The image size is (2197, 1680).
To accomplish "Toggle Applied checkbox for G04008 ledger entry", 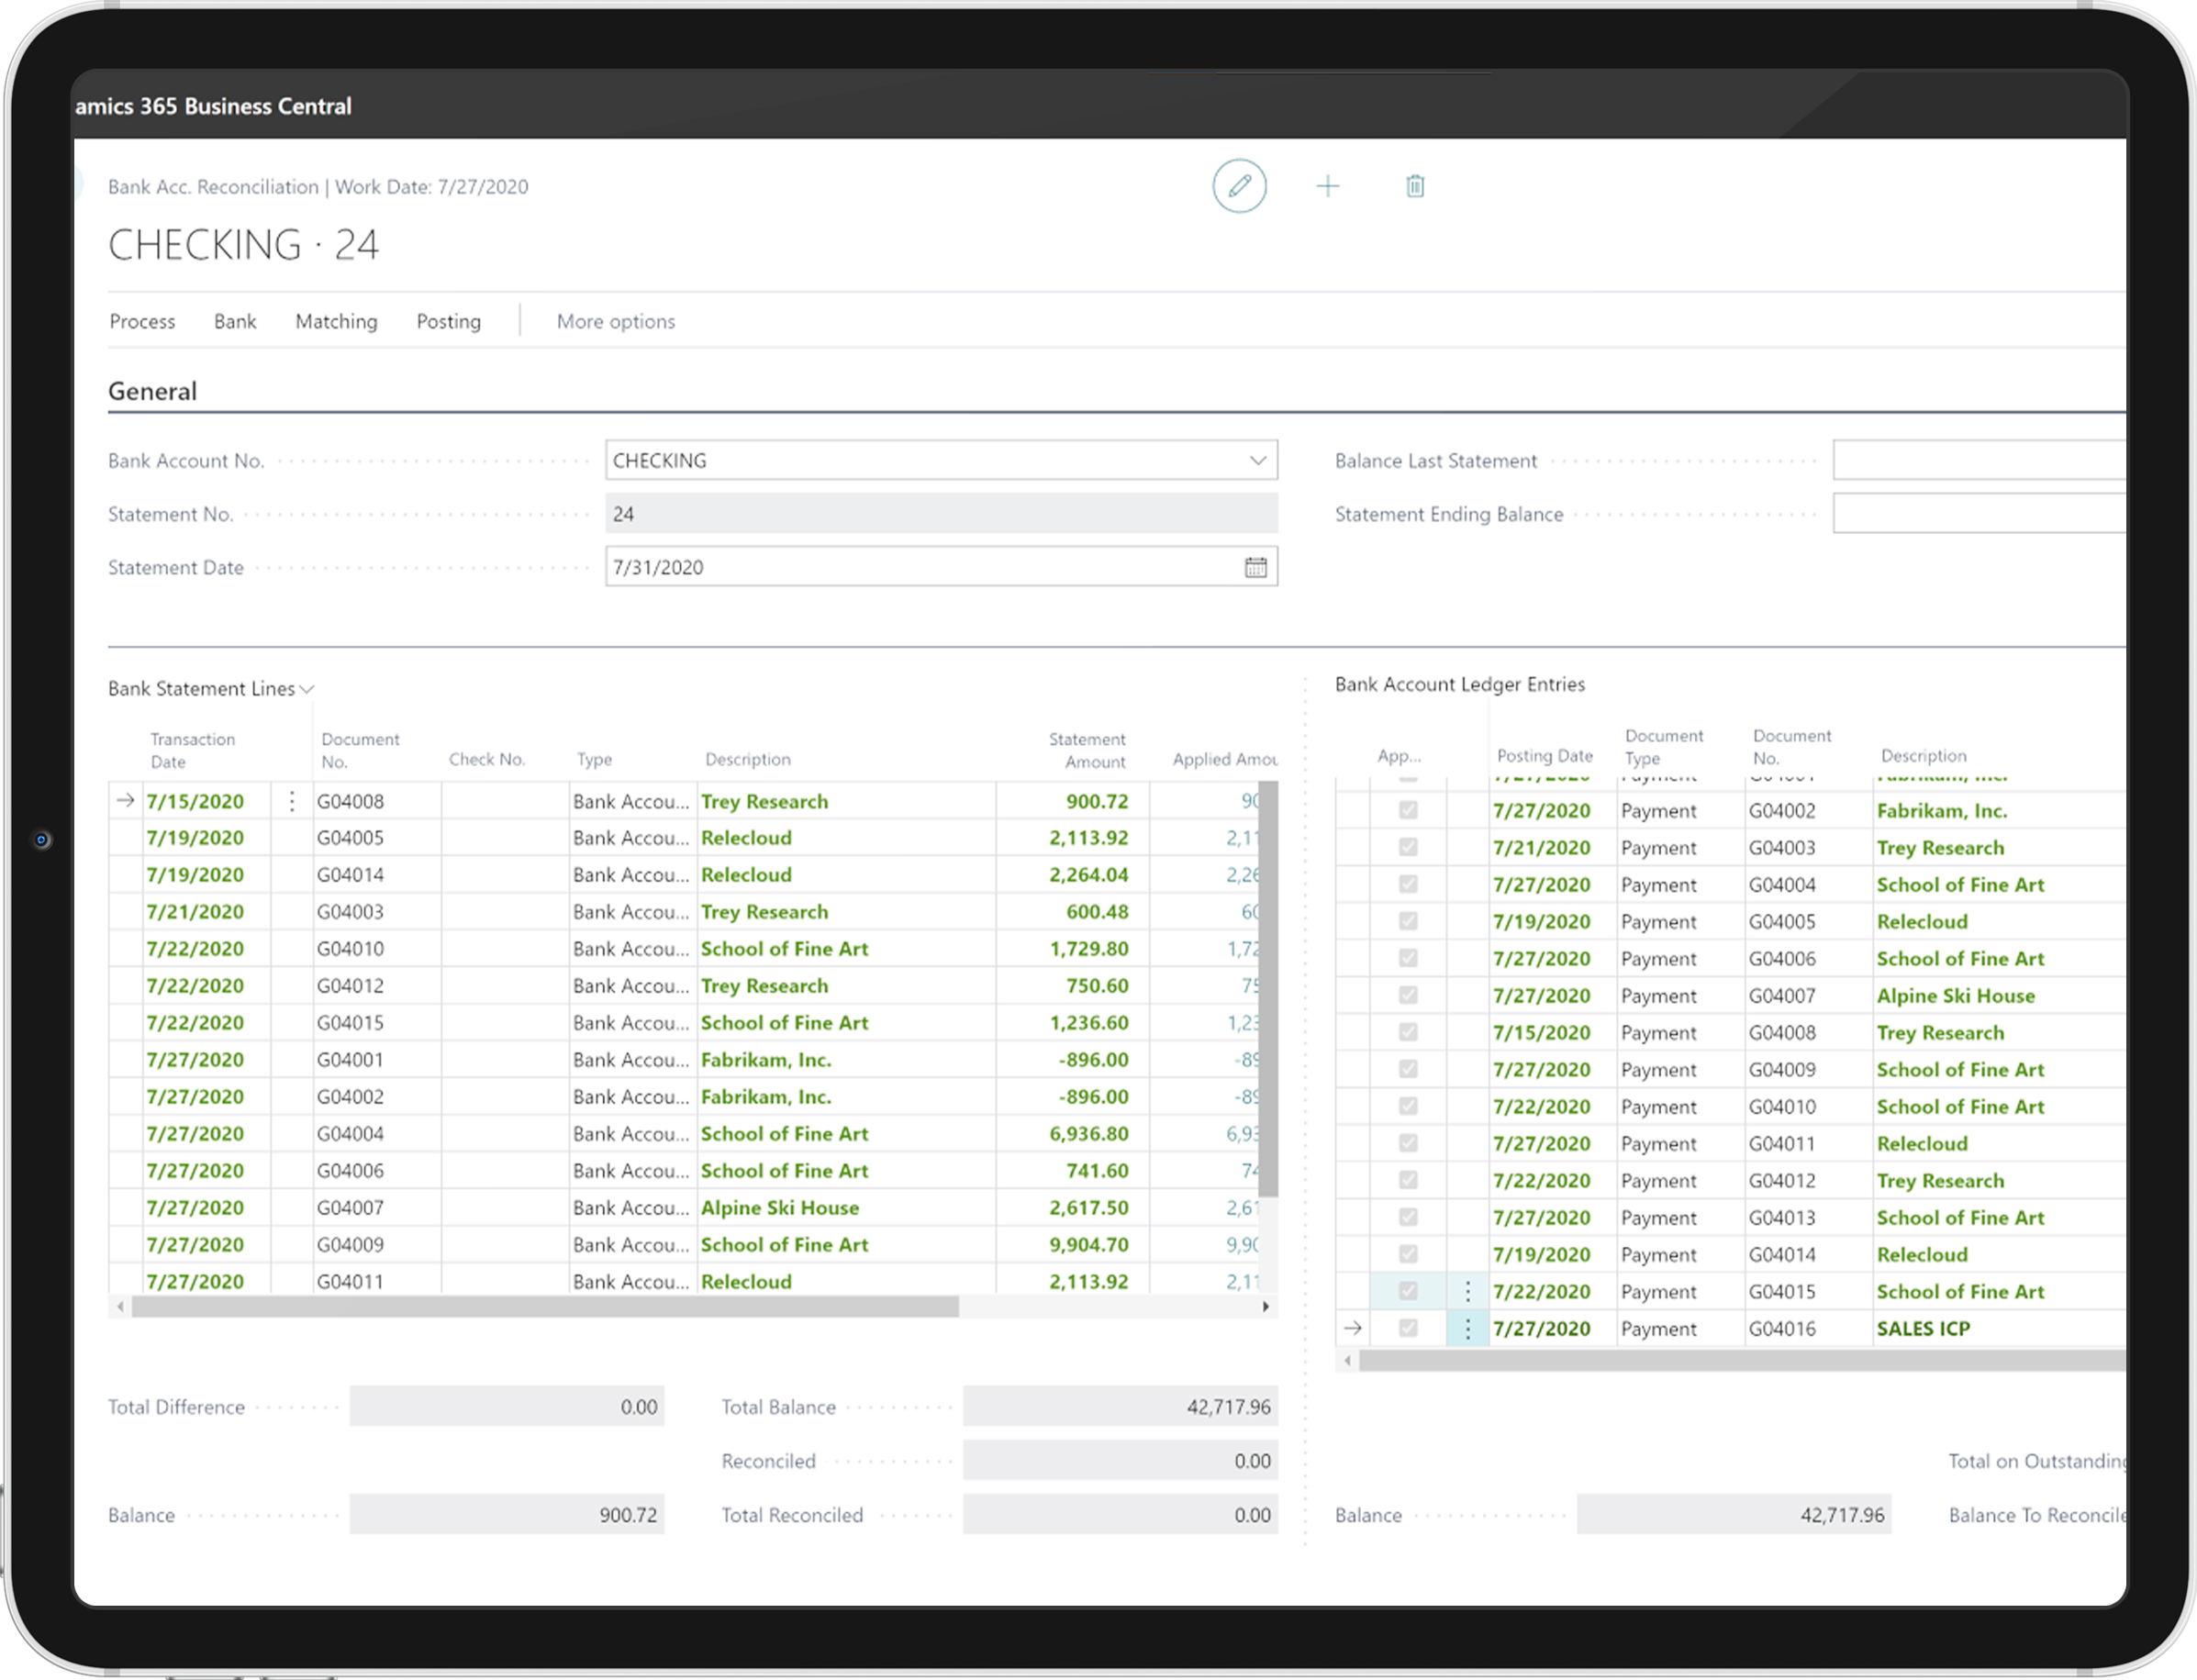I will click(1407, 1032).
